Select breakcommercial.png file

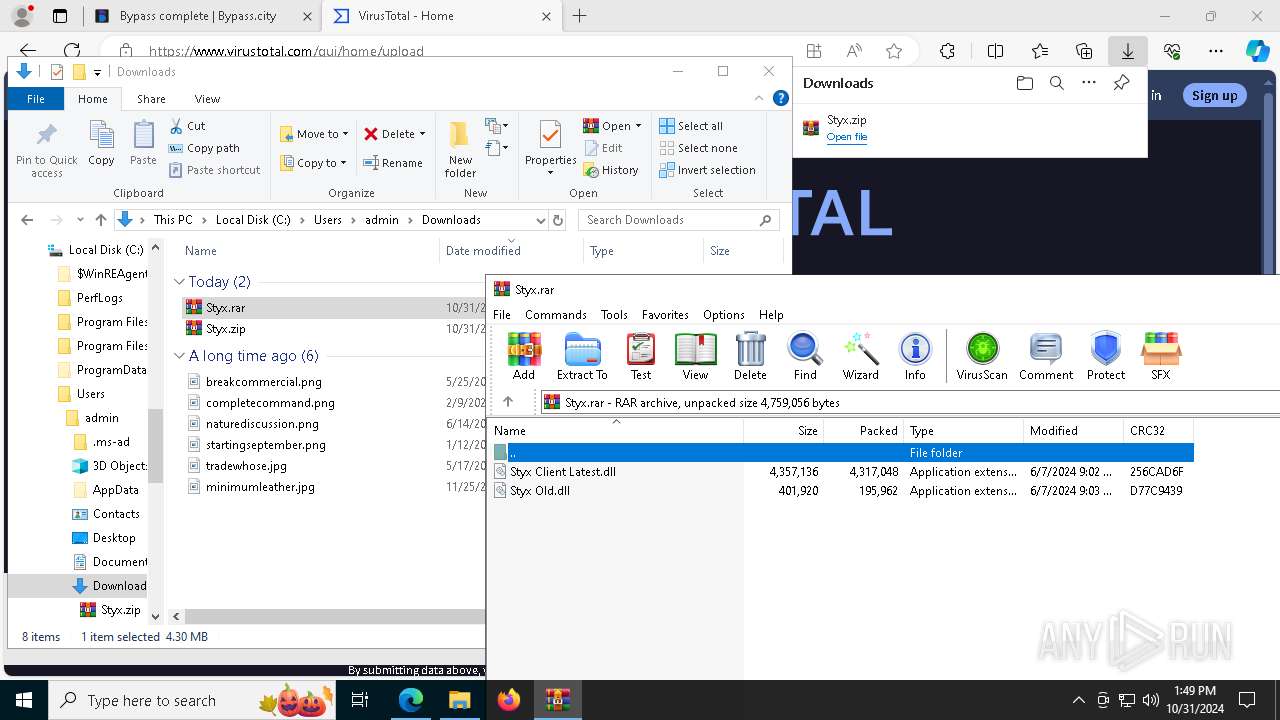point(264,382)
